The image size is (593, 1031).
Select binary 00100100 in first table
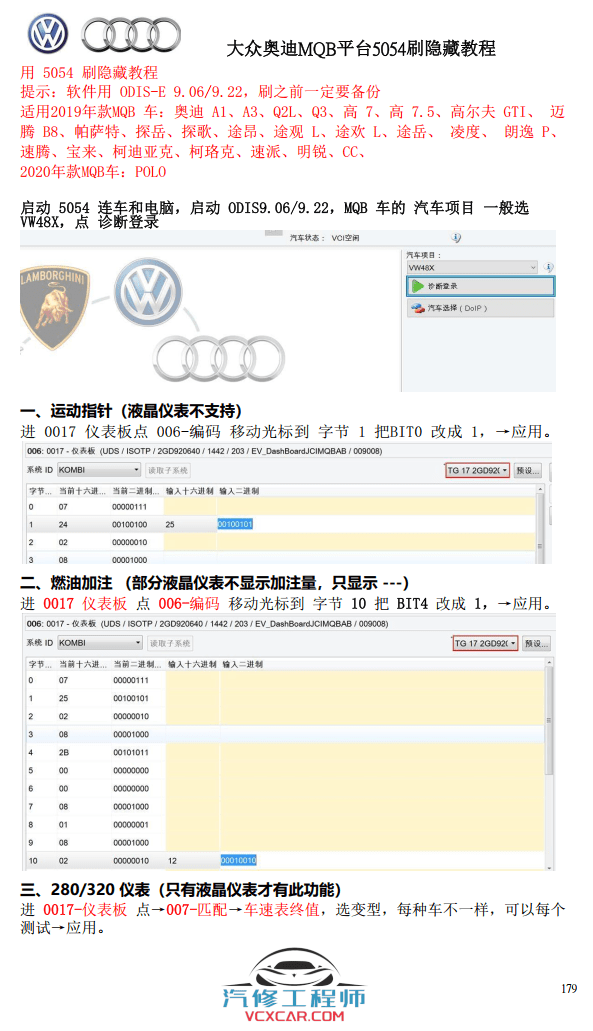tap(130, 525)
